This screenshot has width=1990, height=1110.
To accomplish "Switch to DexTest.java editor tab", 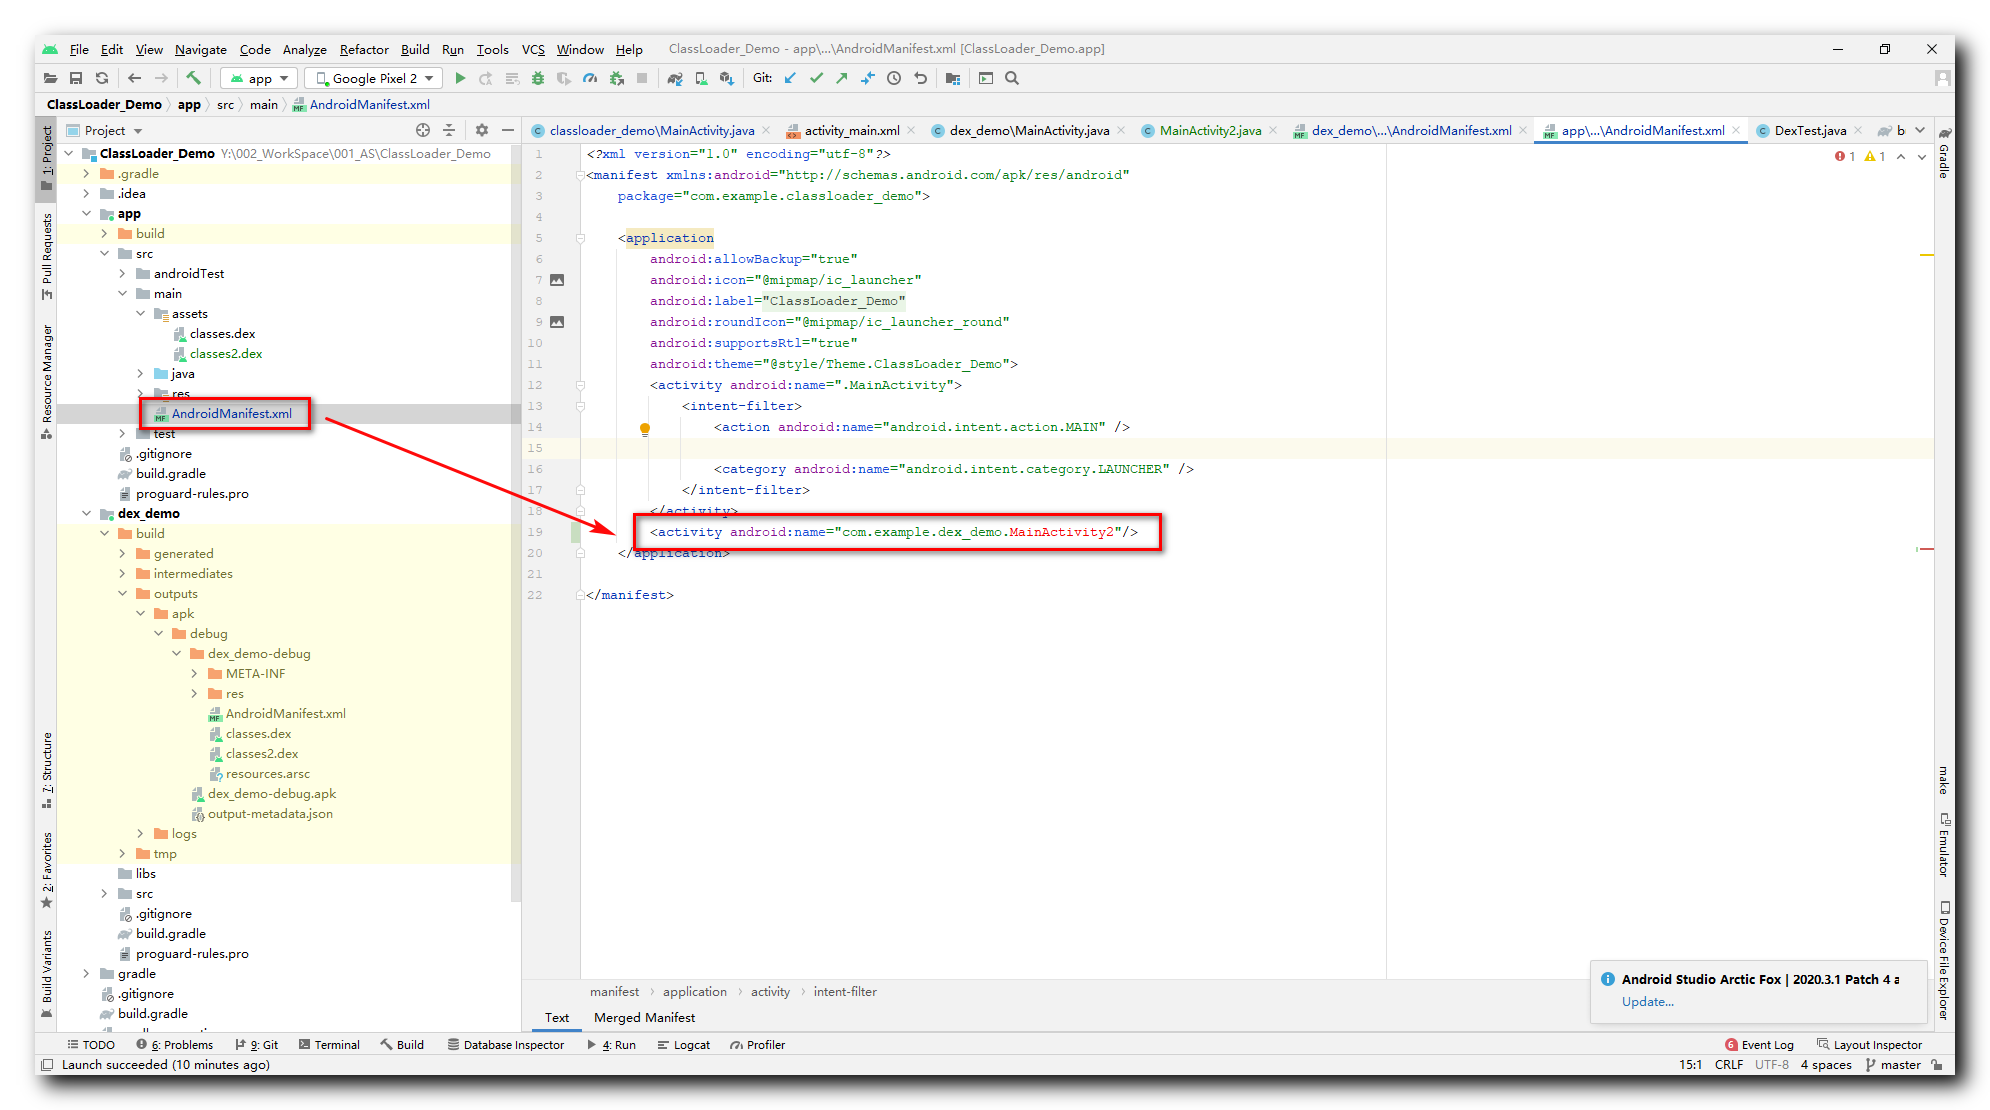I will (1809, 130).
